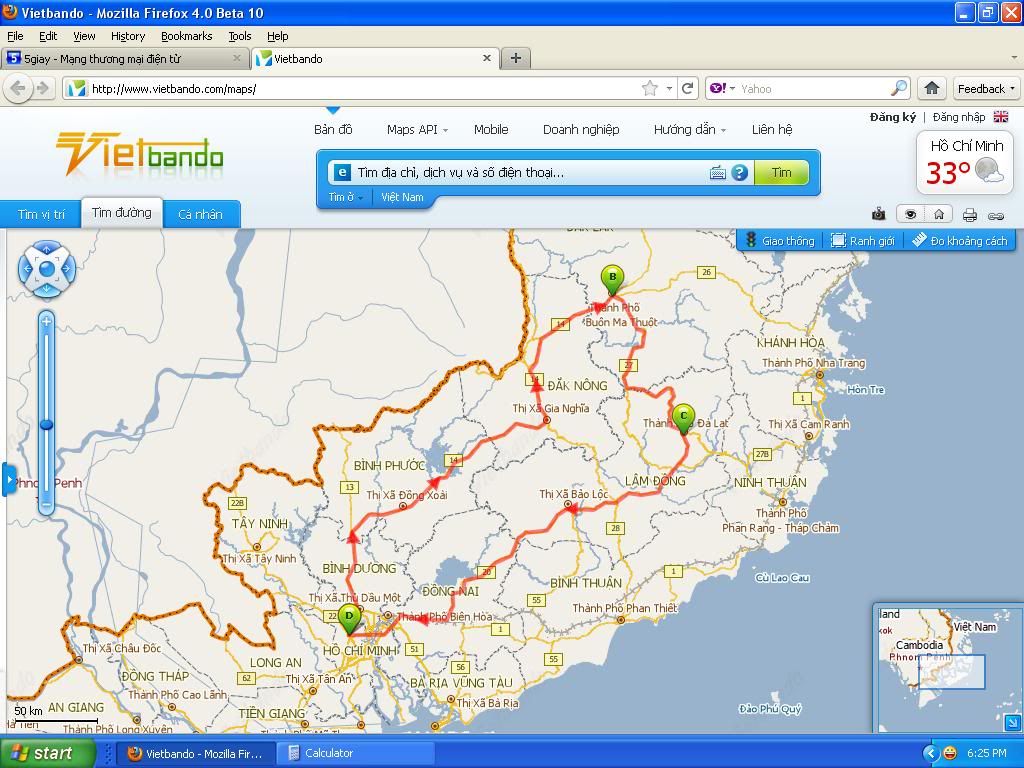Toggle the eye view button in the map toolbar
The height and width of the screenshot is (768, 1024).
point(910,214)
